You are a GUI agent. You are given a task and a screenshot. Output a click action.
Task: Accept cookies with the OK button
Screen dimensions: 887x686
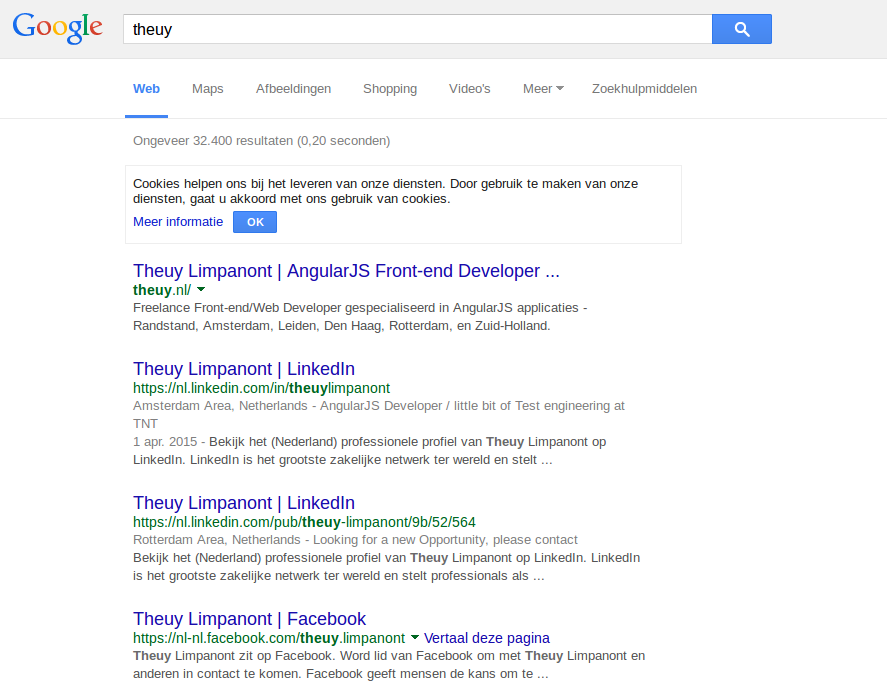pos(255,222)
